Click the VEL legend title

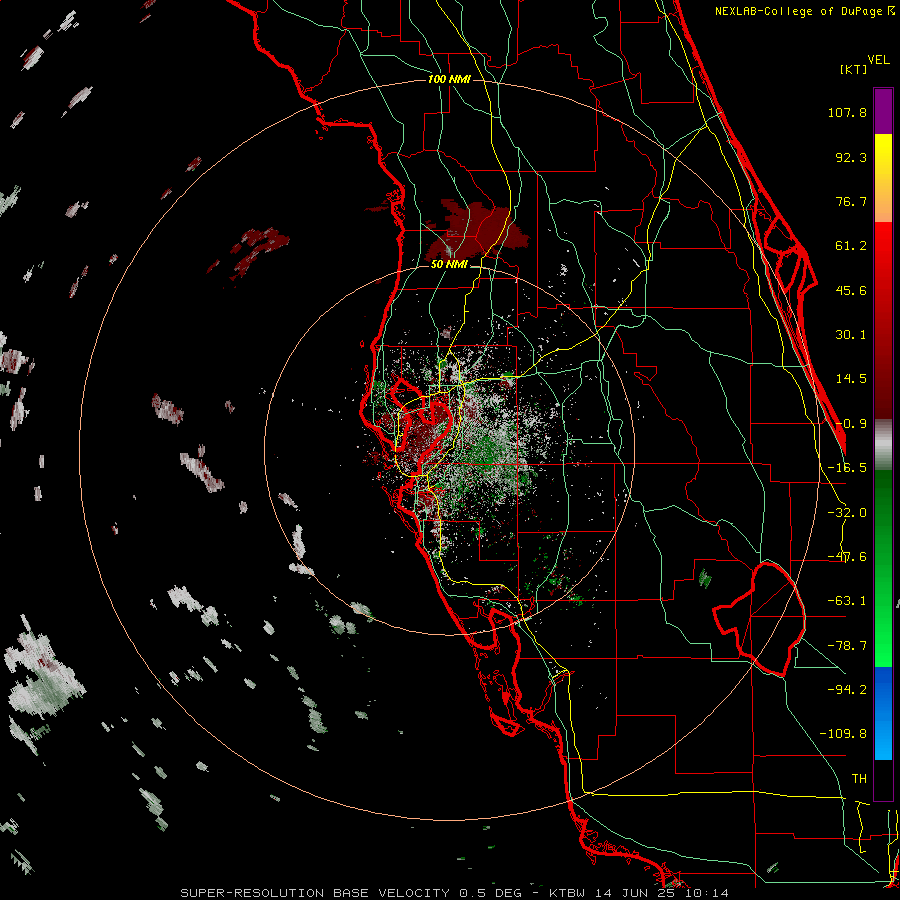coord(878,60)
